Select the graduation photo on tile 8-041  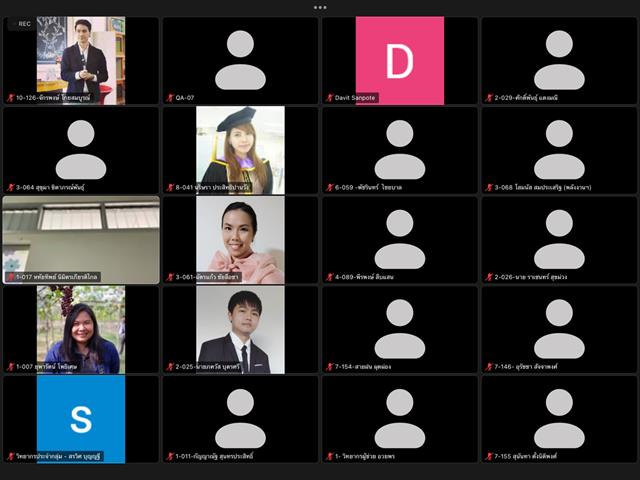click(x=240, y=150)
